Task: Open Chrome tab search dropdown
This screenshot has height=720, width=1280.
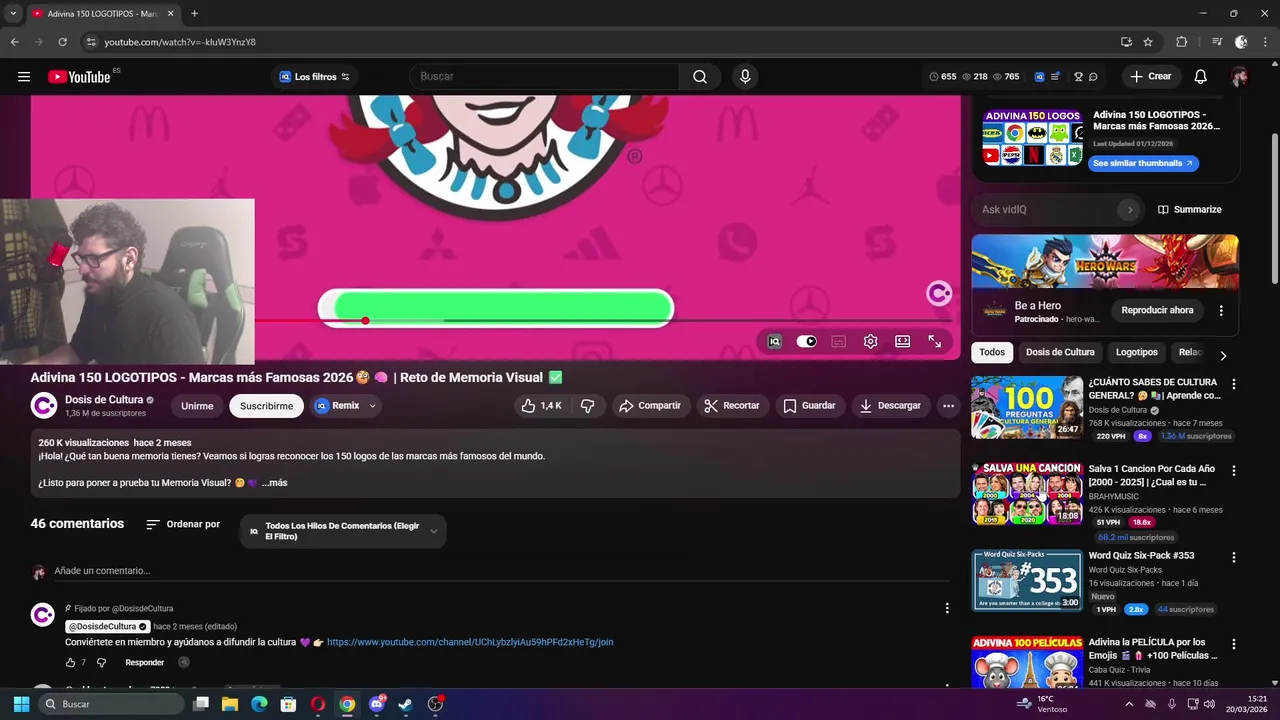Action: click(13, 13)
